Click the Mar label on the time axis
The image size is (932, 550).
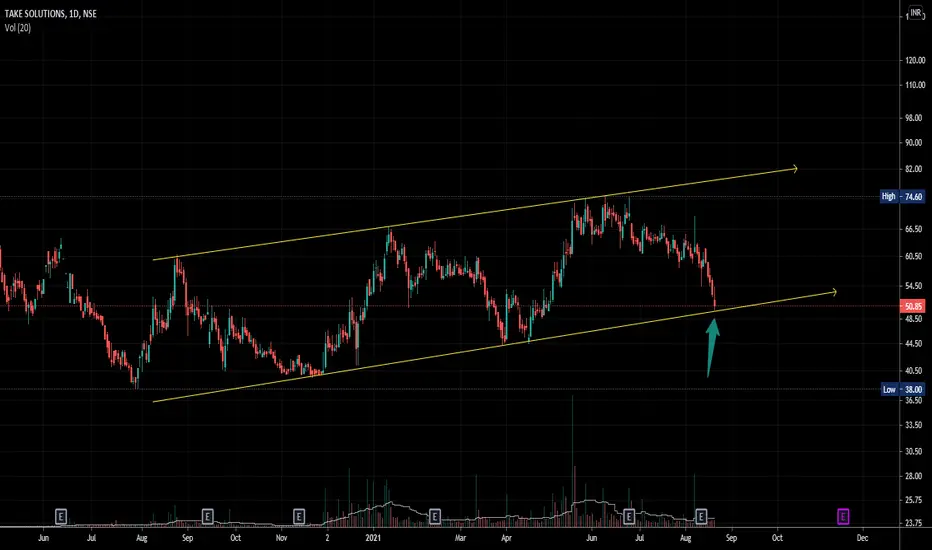(x=461, y=538)
